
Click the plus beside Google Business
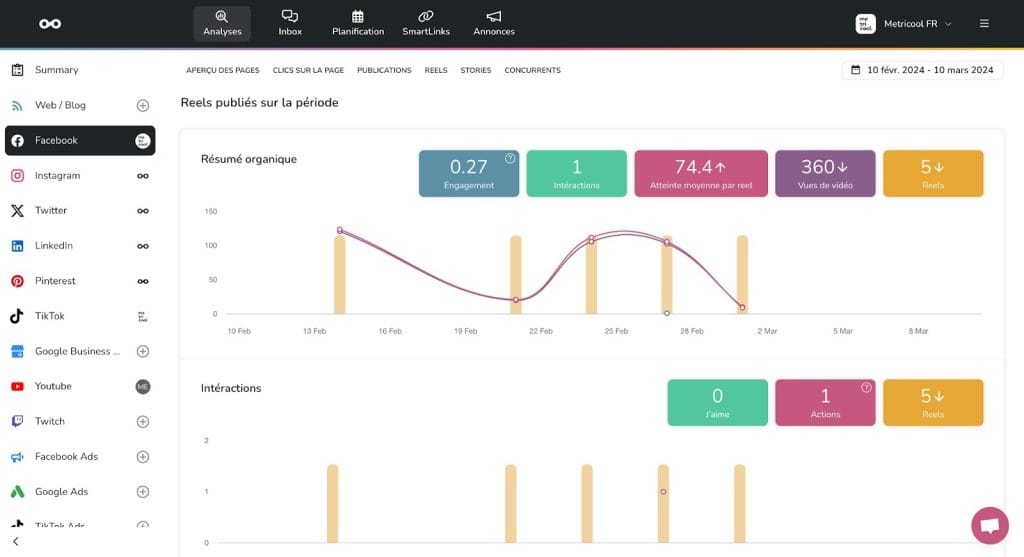tap(143, 351)
